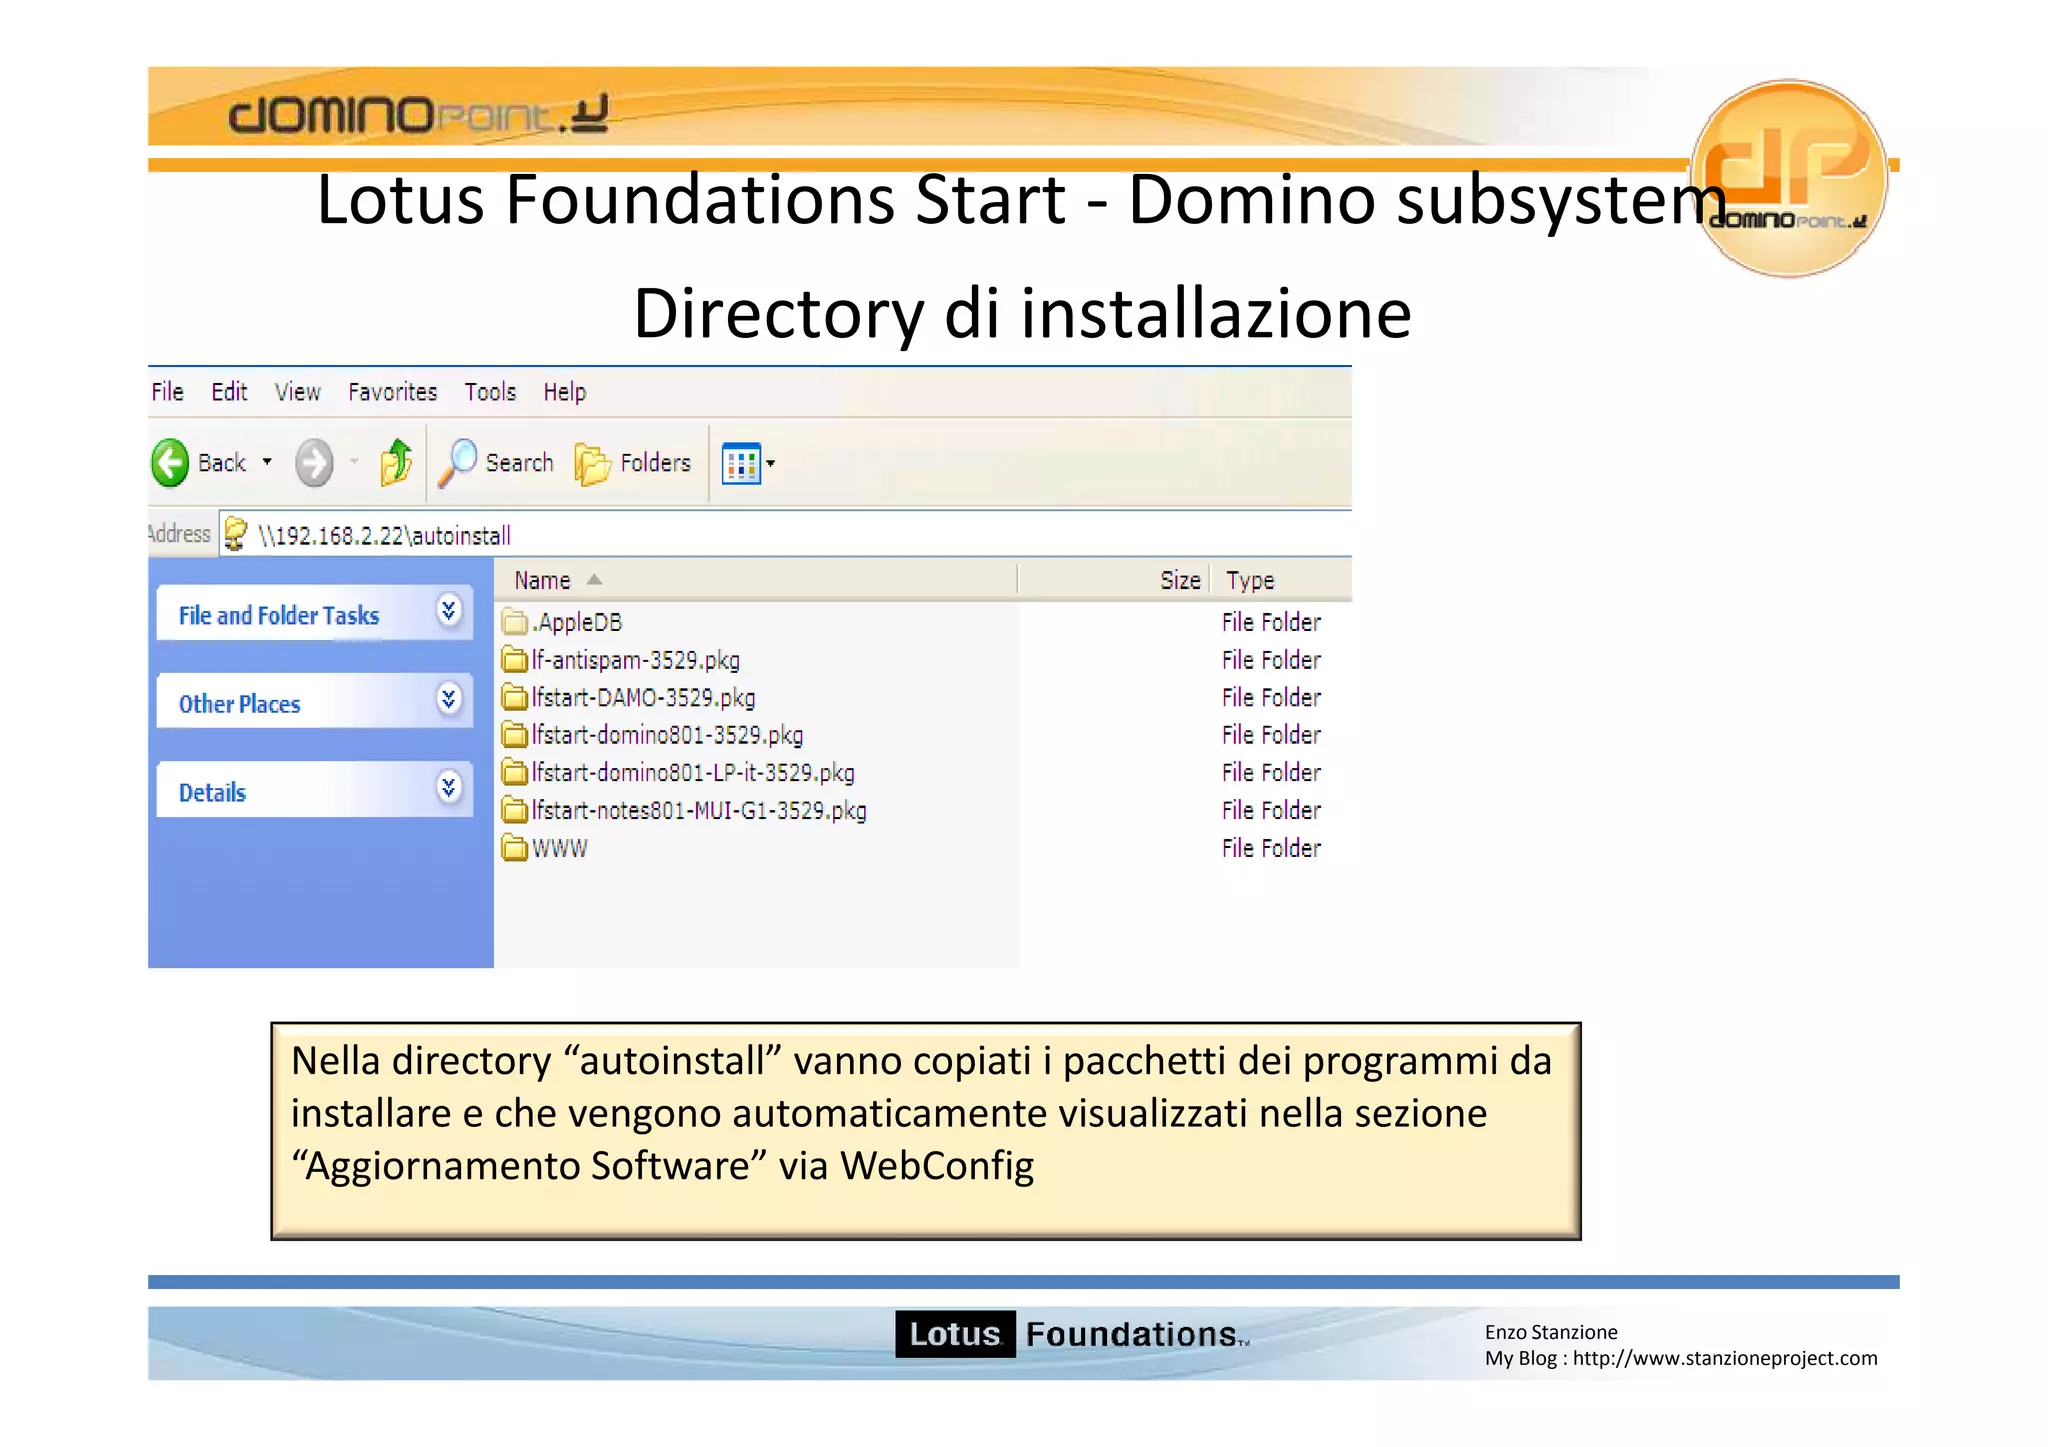Click lfstart-DAMO-3529.pkg file name
The height and width of the screenshot is (1447, 2048).
click(643, 698)
